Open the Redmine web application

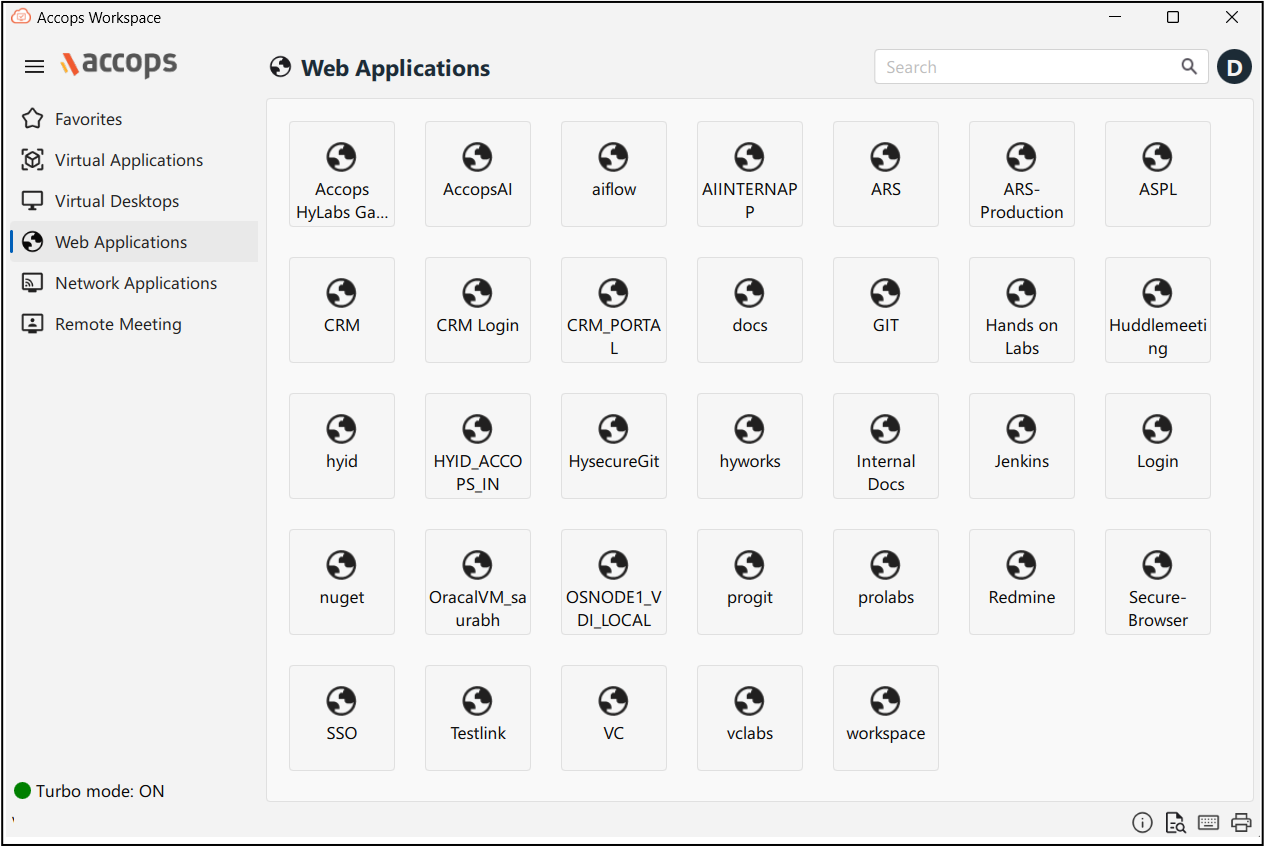coord(1022,582)
